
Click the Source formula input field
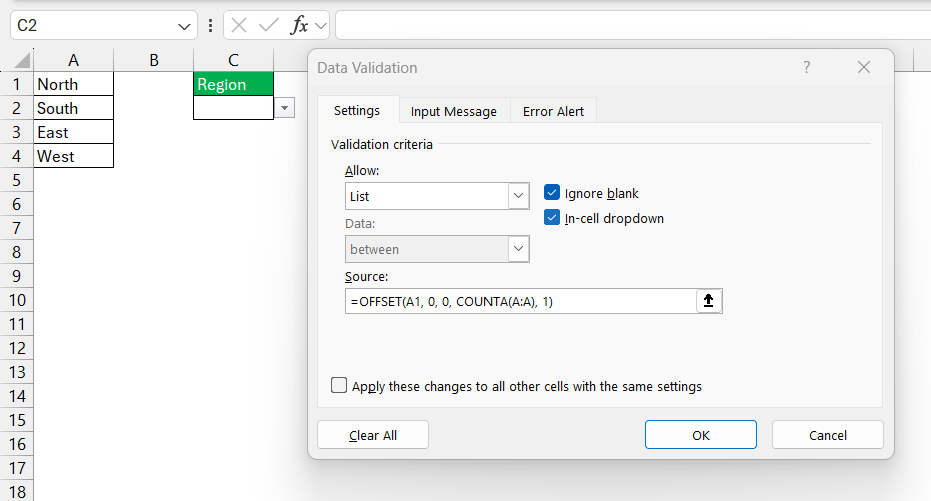(520, 301)
